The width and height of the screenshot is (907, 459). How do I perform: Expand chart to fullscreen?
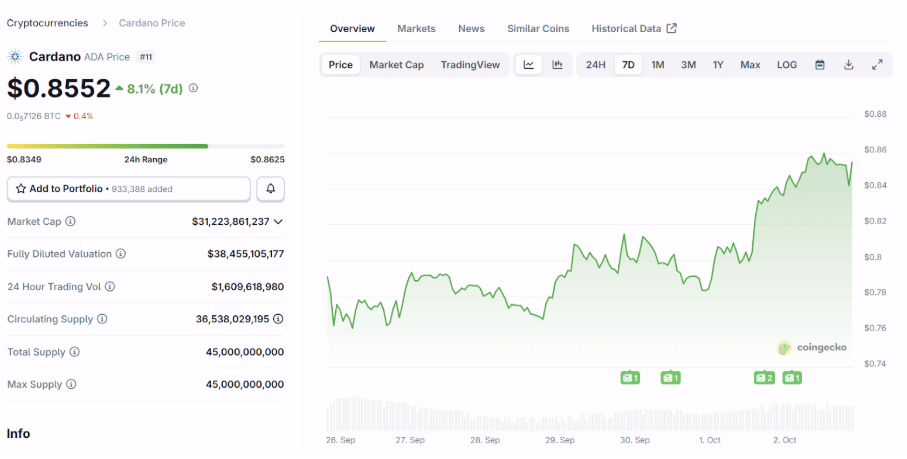(x=877, y=65)
